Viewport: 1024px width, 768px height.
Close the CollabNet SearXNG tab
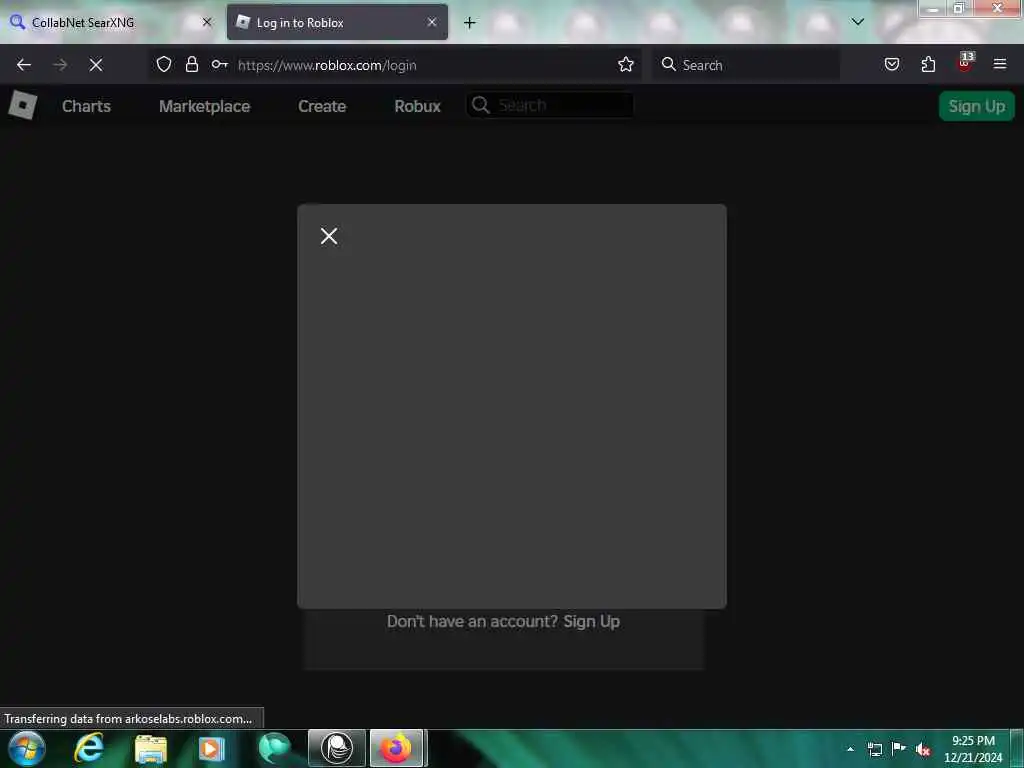coord(207,22)
